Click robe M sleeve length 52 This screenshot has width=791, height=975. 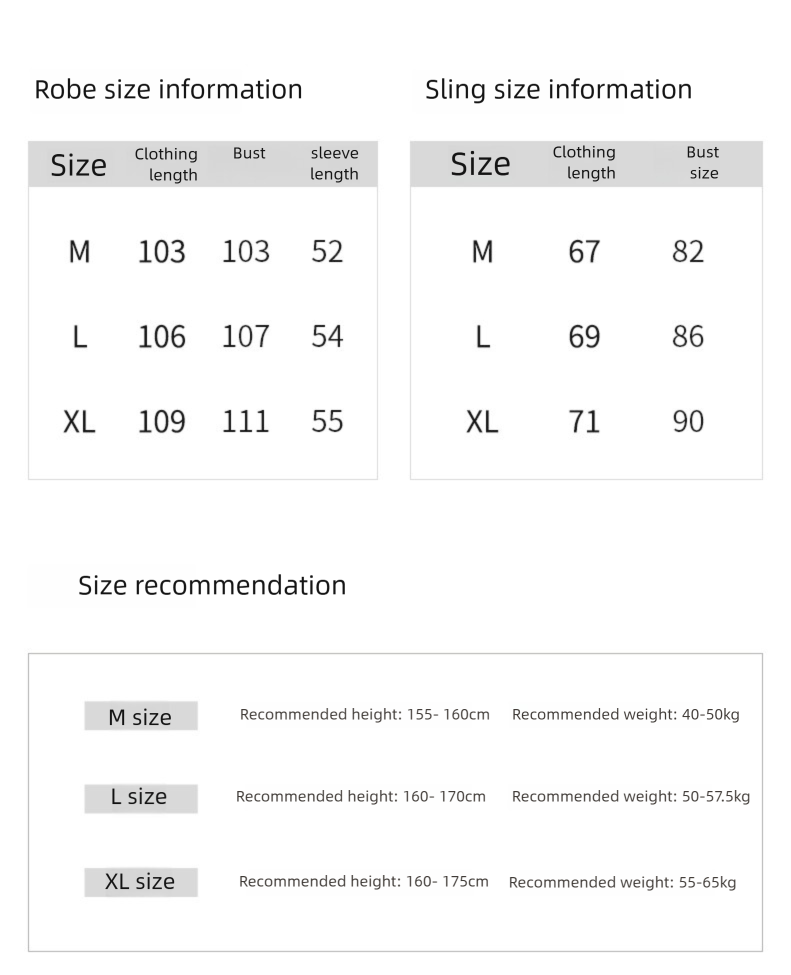pos(327,251)
